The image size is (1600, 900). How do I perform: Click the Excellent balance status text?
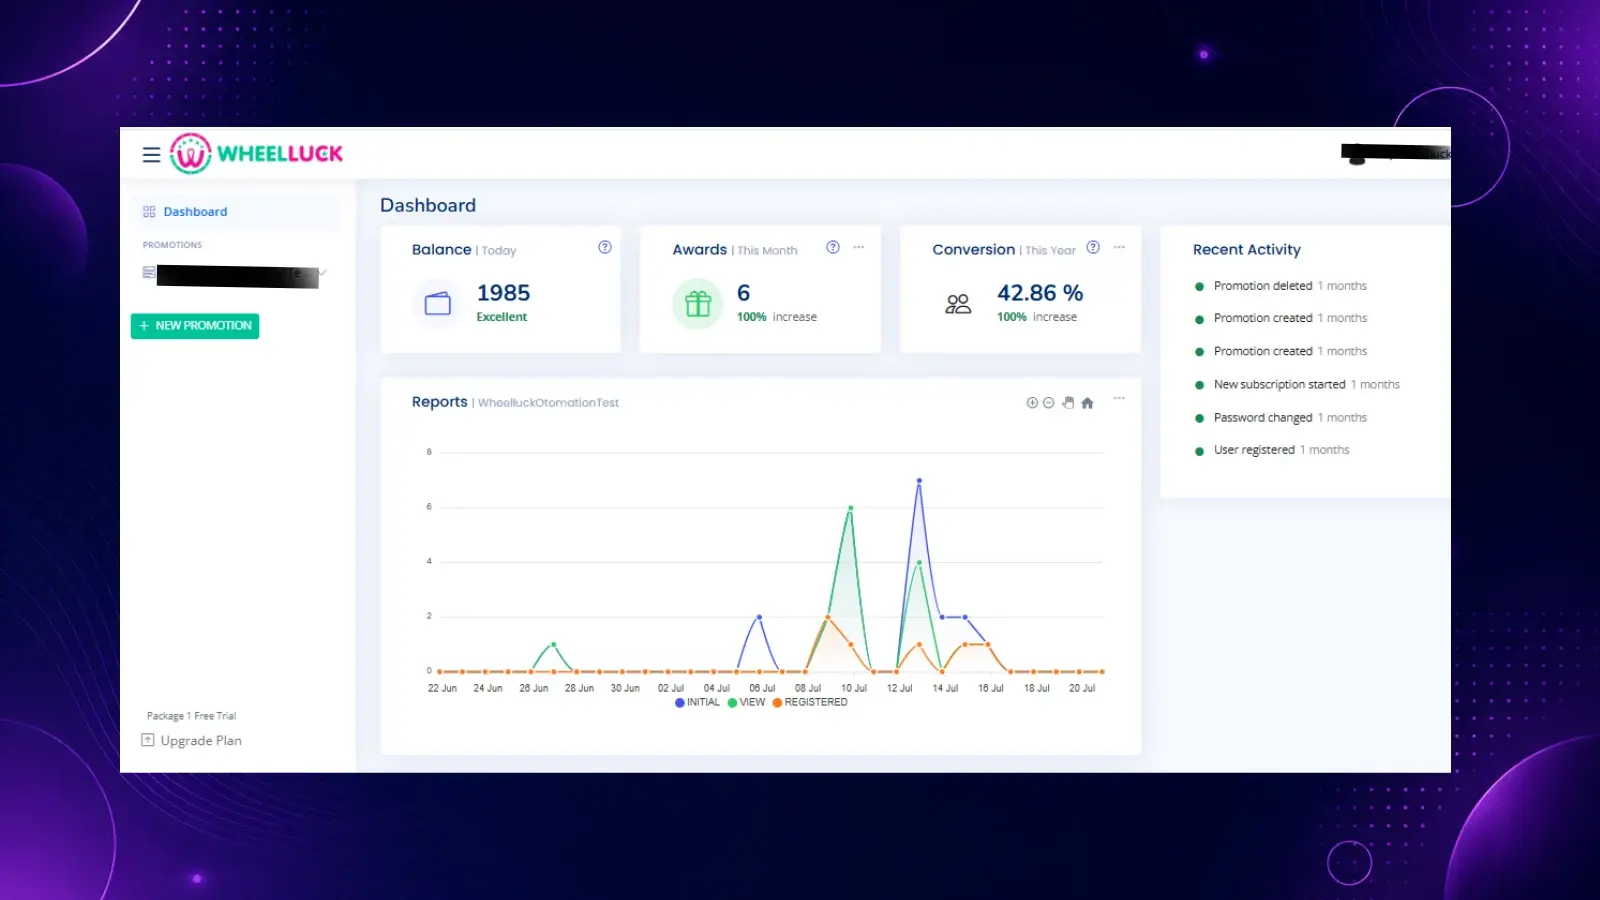click(501, 317)
